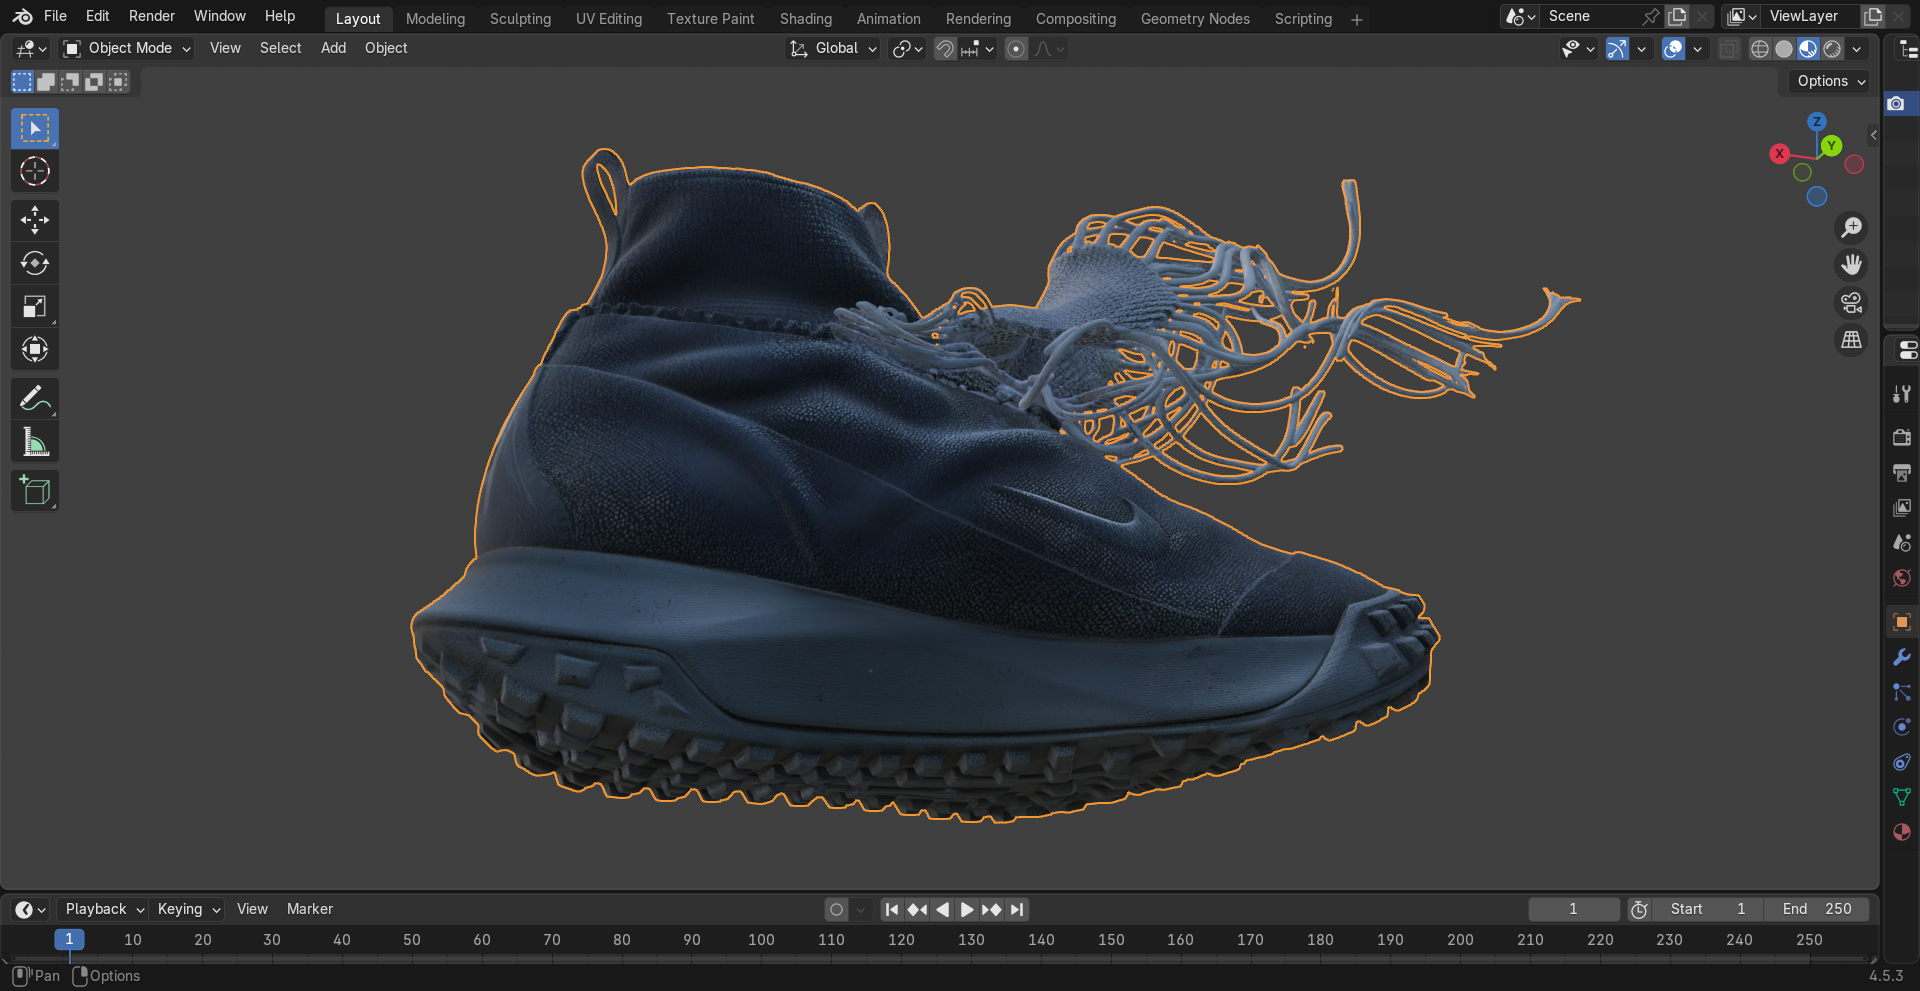Toggle snapping magnet icon
The width and height of the screenshot is (1920, 991).
pos(945,49)
